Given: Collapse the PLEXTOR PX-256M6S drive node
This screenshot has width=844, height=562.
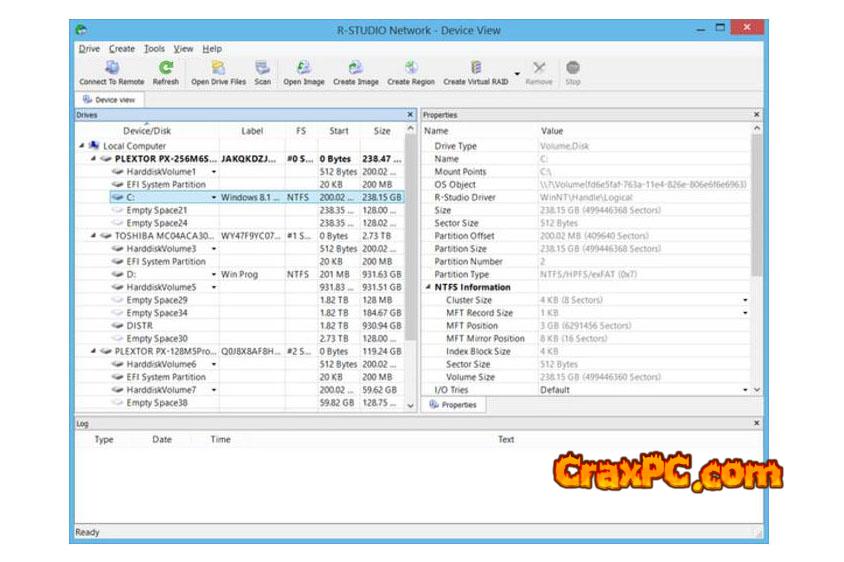Looking at the screenshot, I should tap(93, 159).
